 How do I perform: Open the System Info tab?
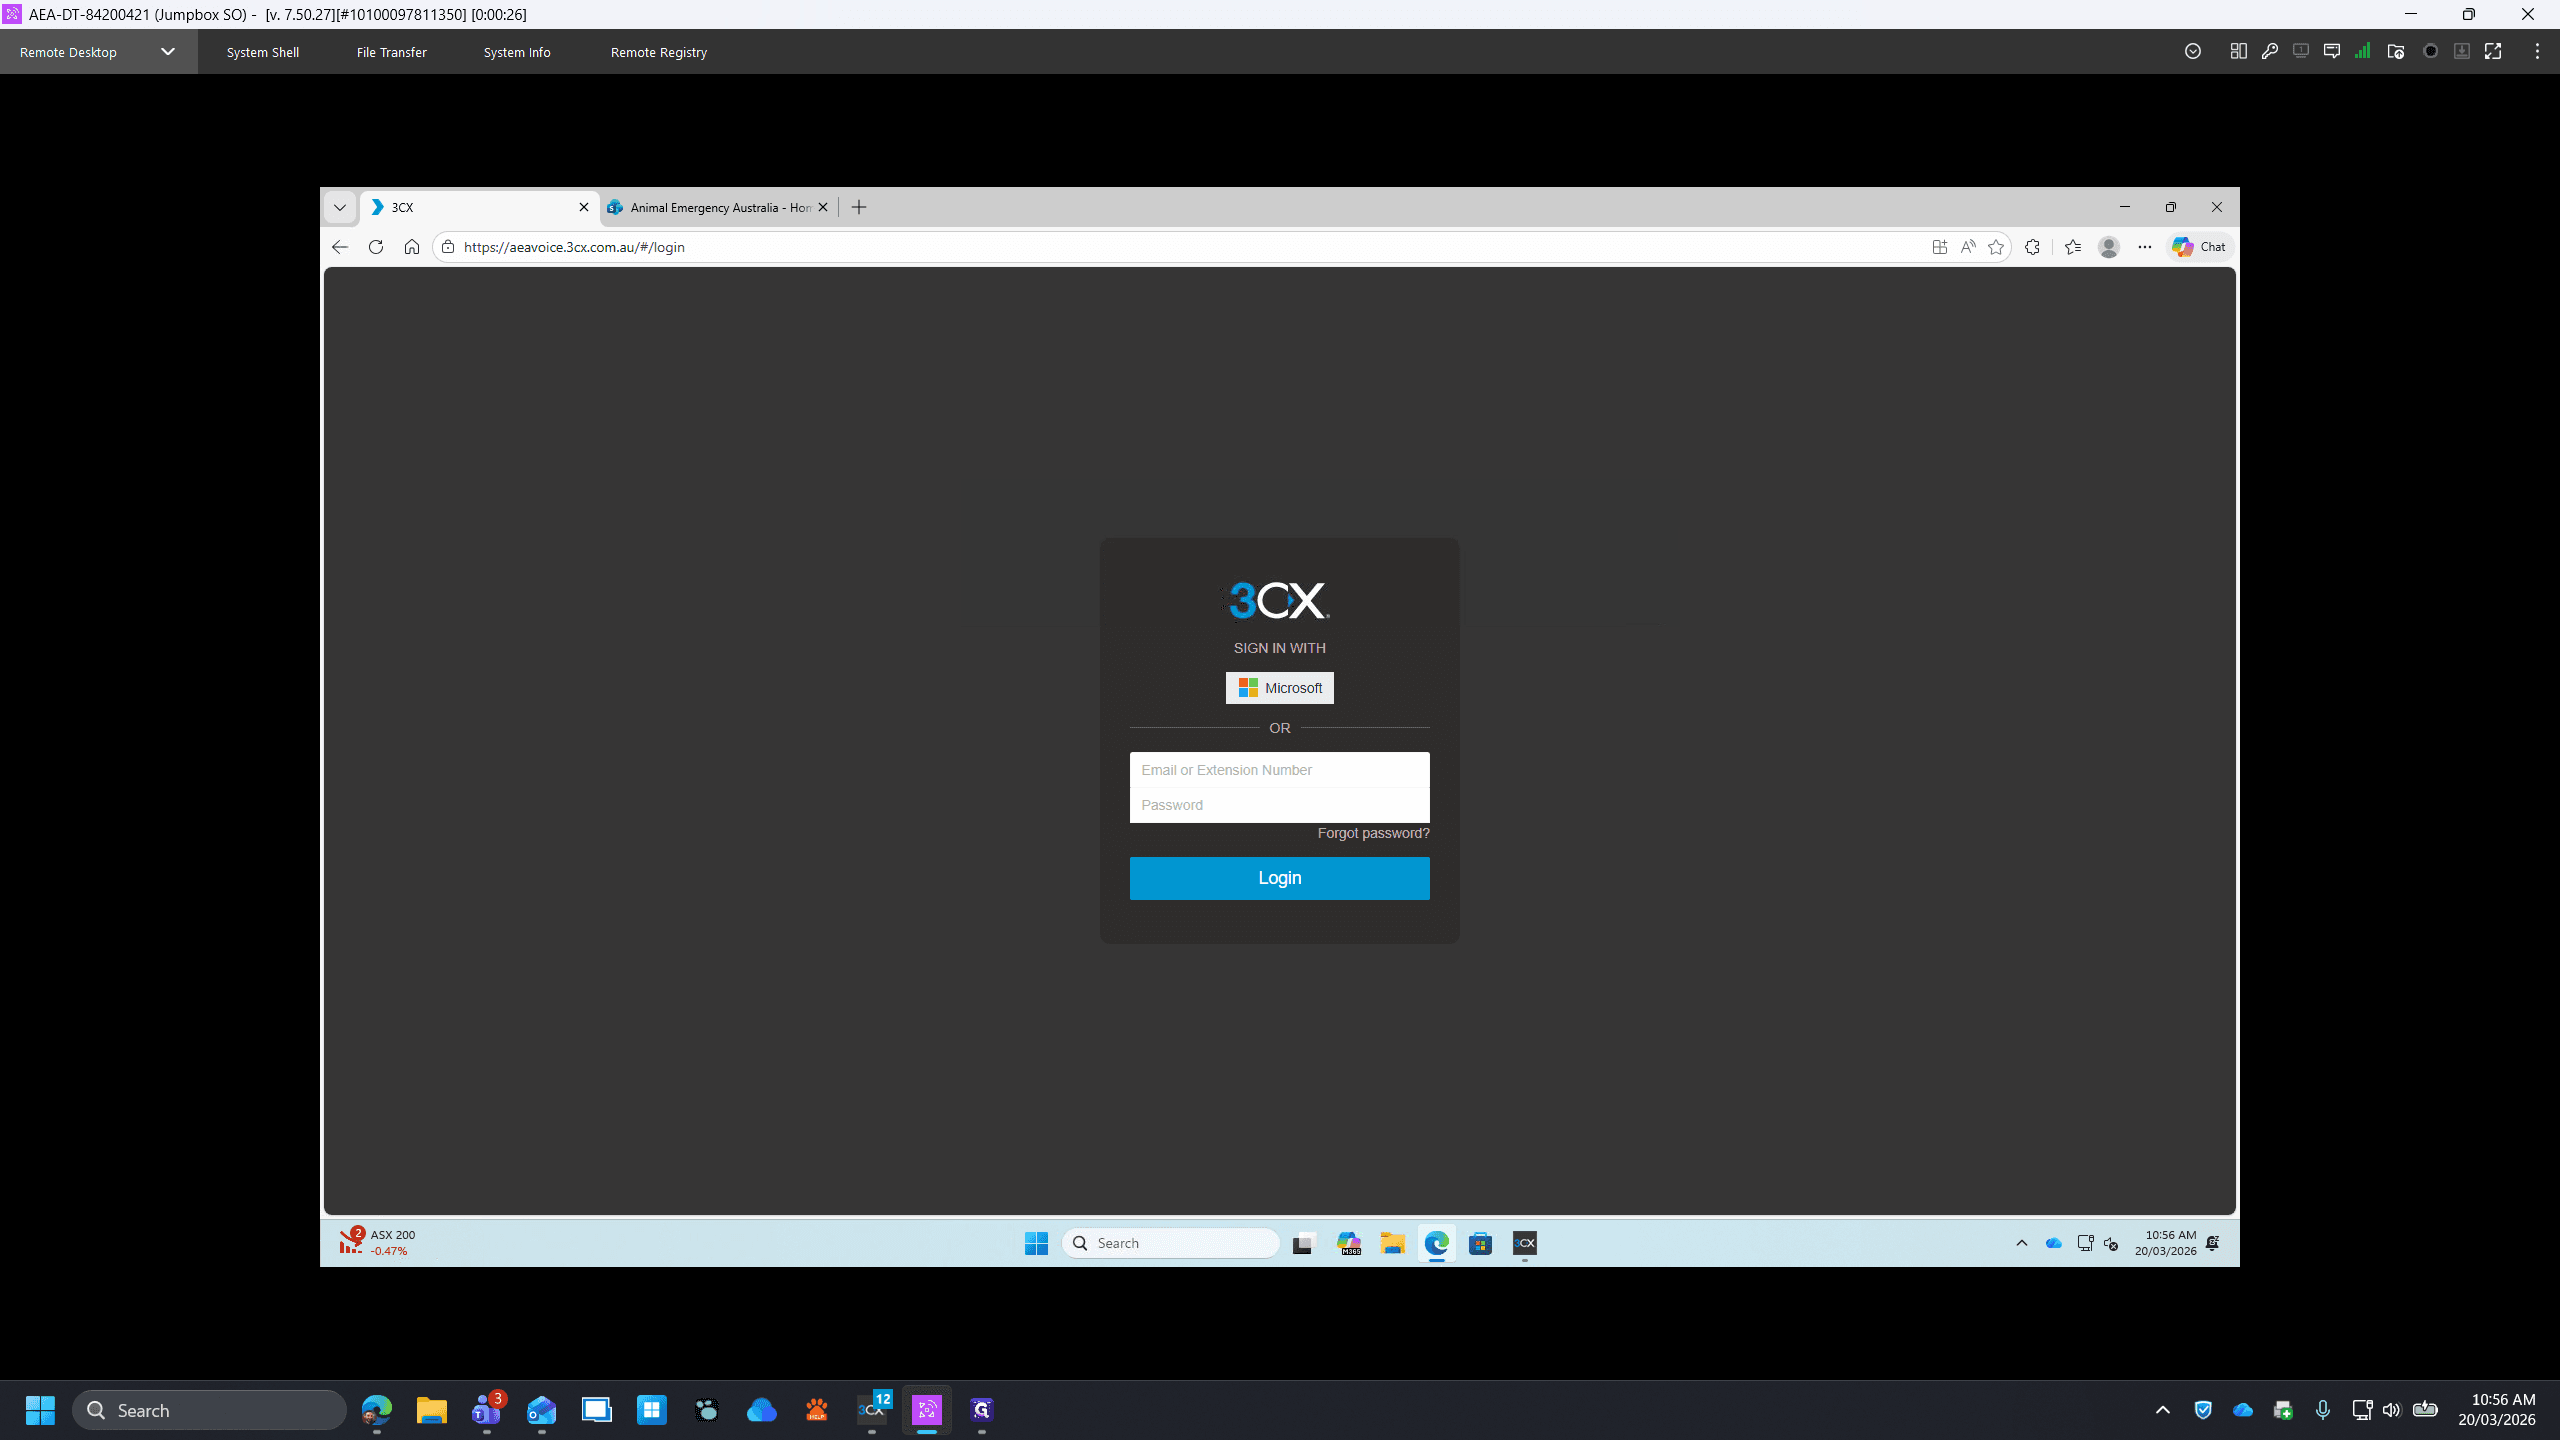[x=517, y=52]
